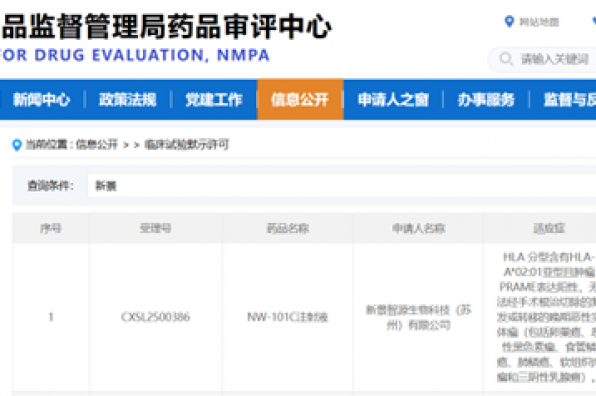Image resolution: width=596 pixels, height=396 pixels.
Task: Click the site map location pin icon
Action: click(x=509, y=22)
